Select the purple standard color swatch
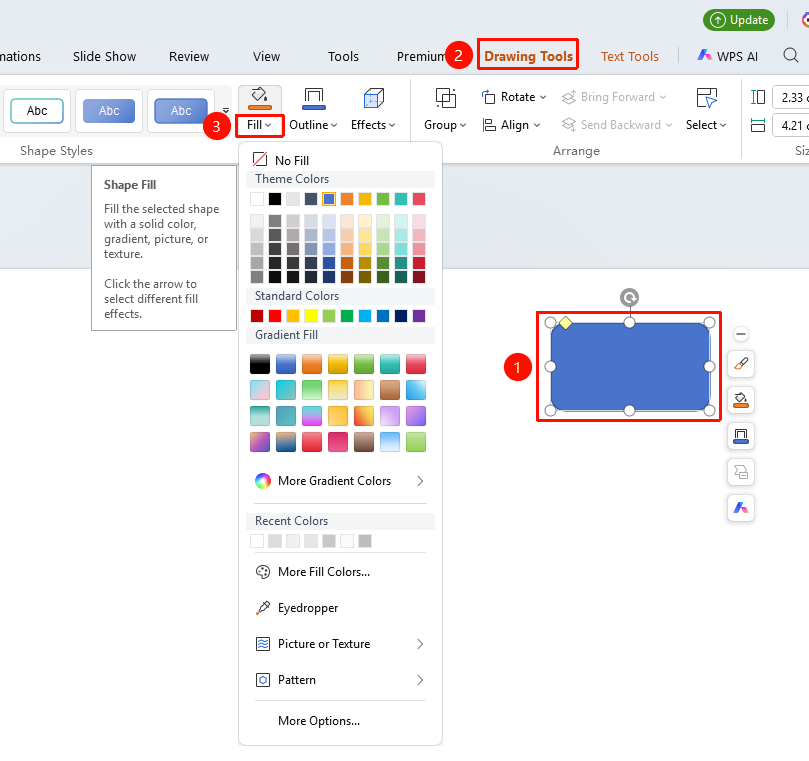 tap(419, 316)
